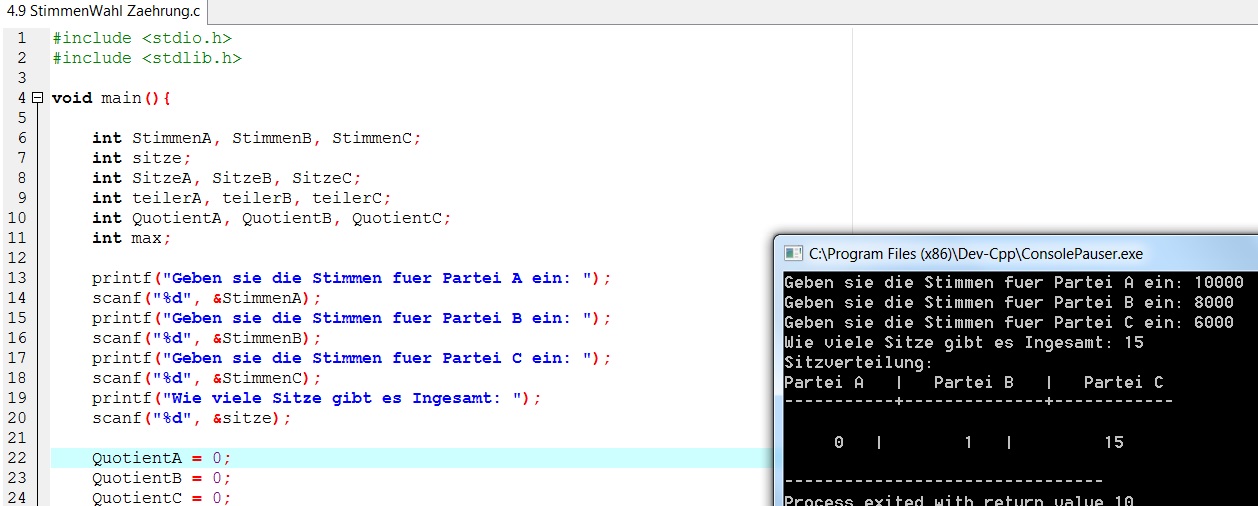This screenshot has height=506, width=1258.
Task: Click line number 12 in the gutter
Action: tap(16, 258)
